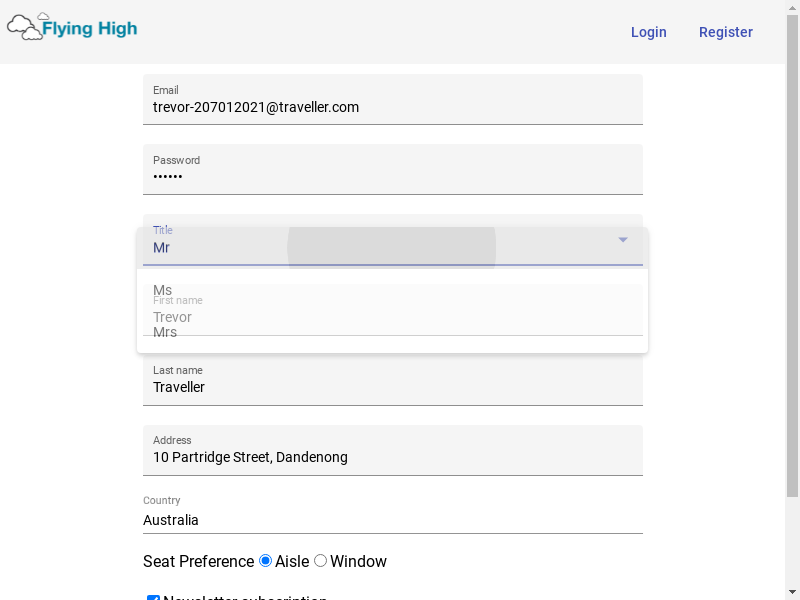The image size is (800, 600).
Task: Go to the Register link
Action: (x=725, y=32)
